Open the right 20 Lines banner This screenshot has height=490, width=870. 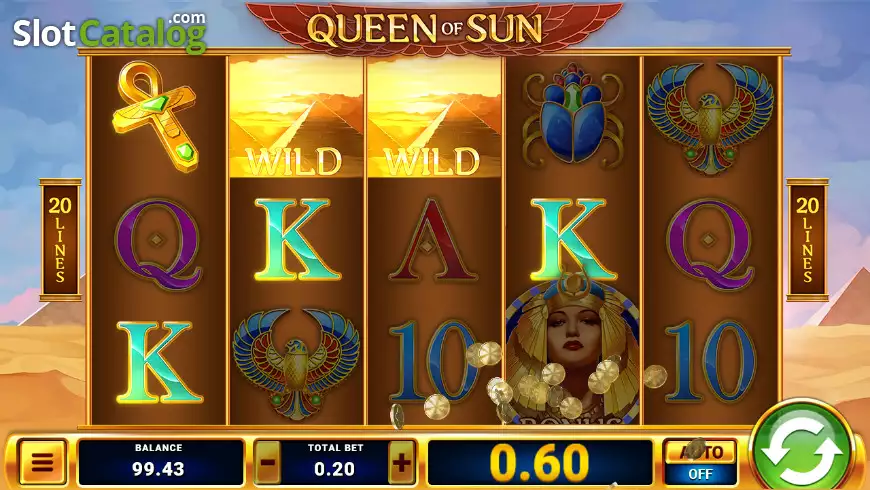[807, 240]
